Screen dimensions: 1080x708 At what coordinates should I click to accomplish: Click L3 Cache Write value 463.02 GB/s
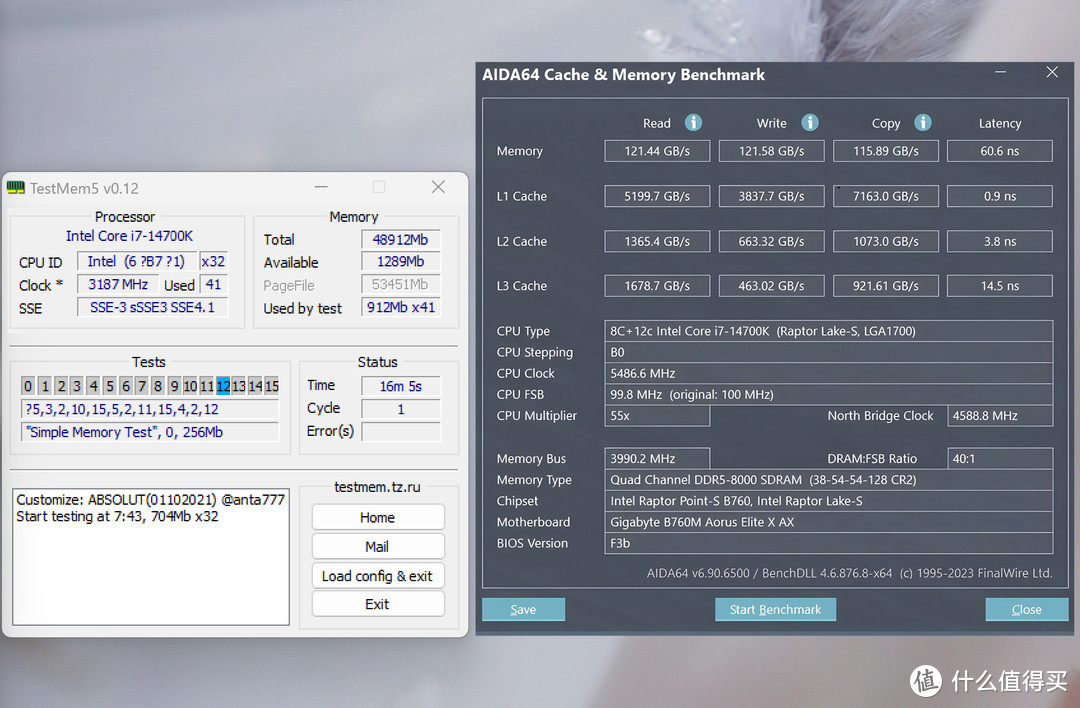[771, 286]
